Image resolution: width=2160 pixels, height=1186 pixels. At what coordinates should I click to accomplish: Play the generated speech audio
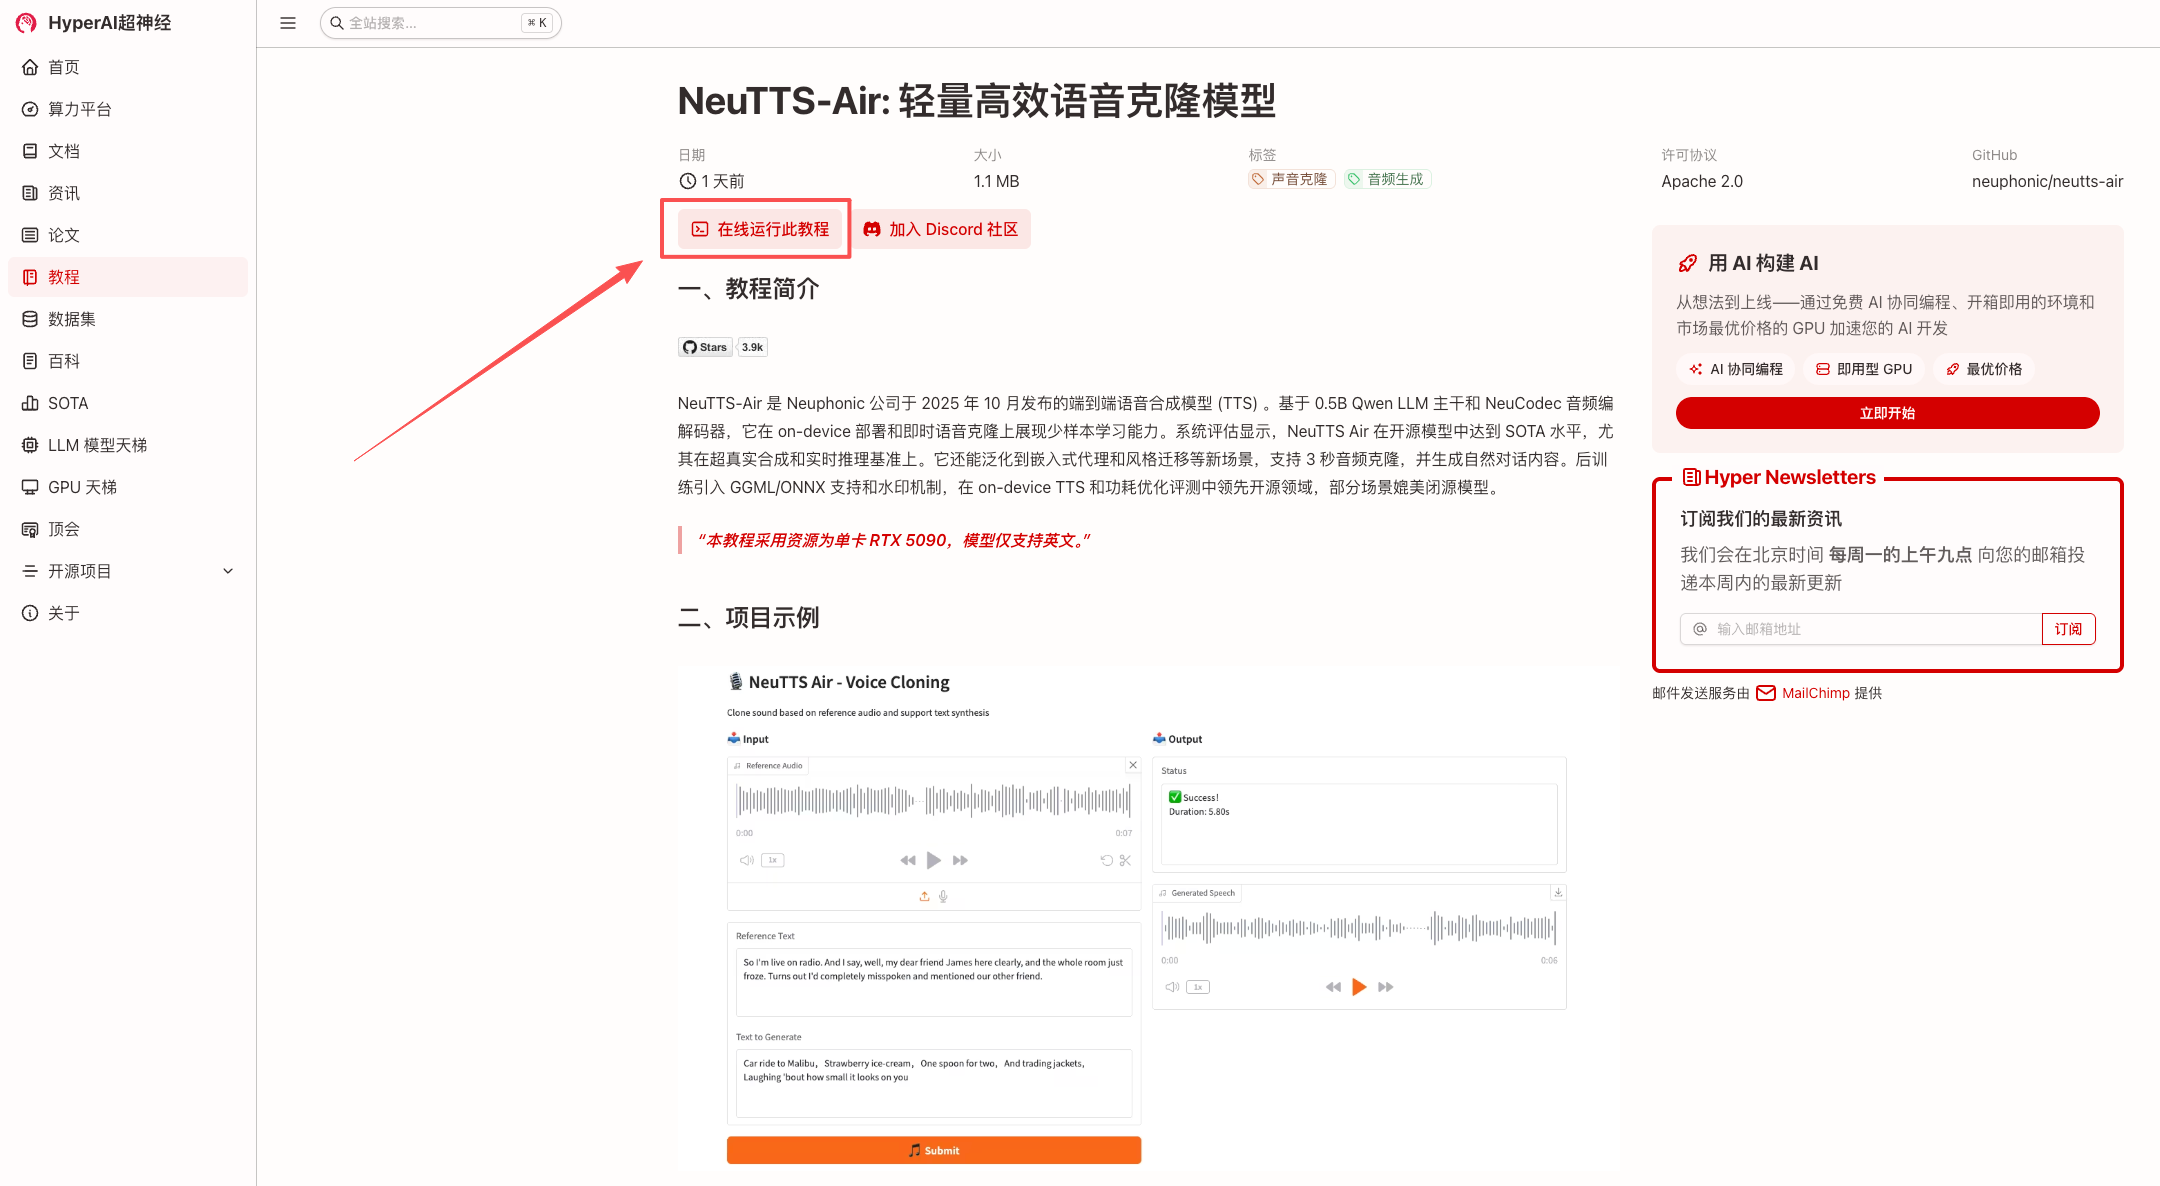[x=1358, y=986]
